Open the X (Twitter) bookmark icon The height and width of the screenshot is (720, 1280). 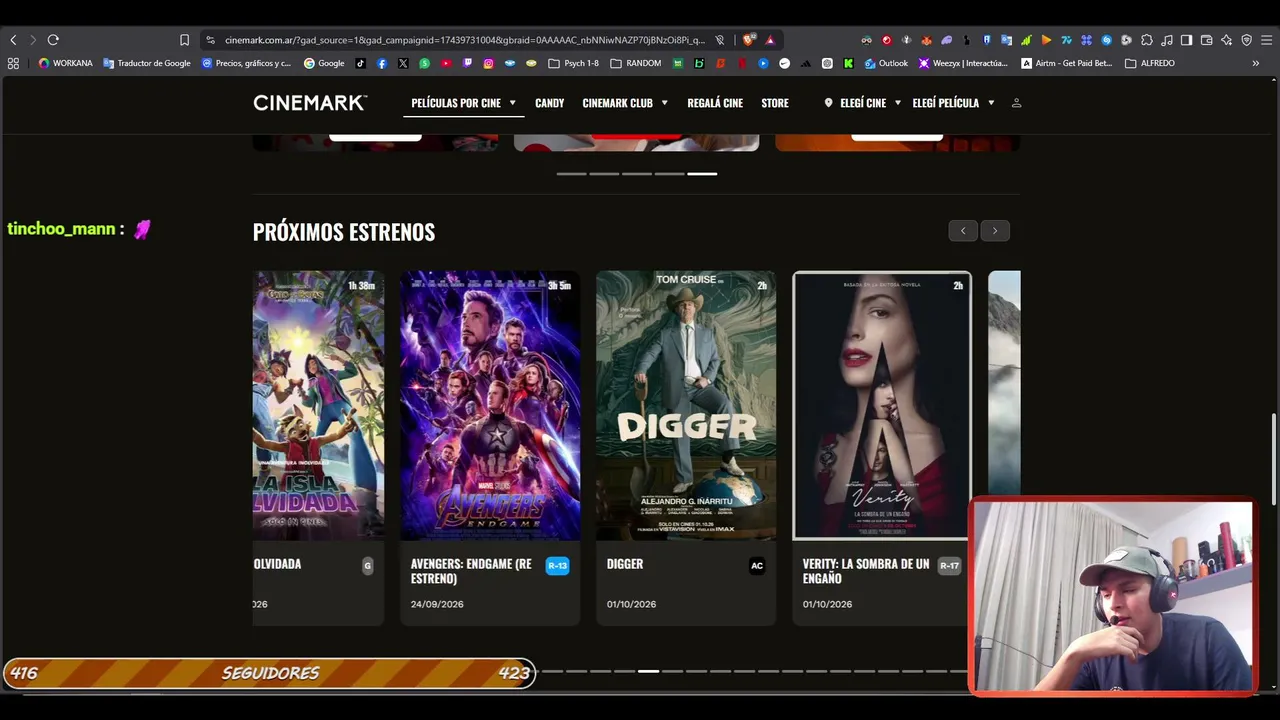click(403, 63)
